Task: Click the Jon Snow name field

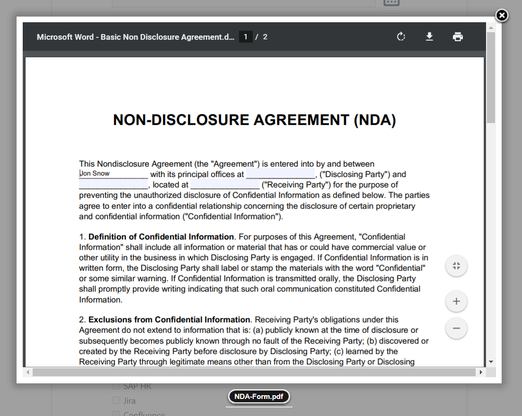Action: [x=113, y=174]
